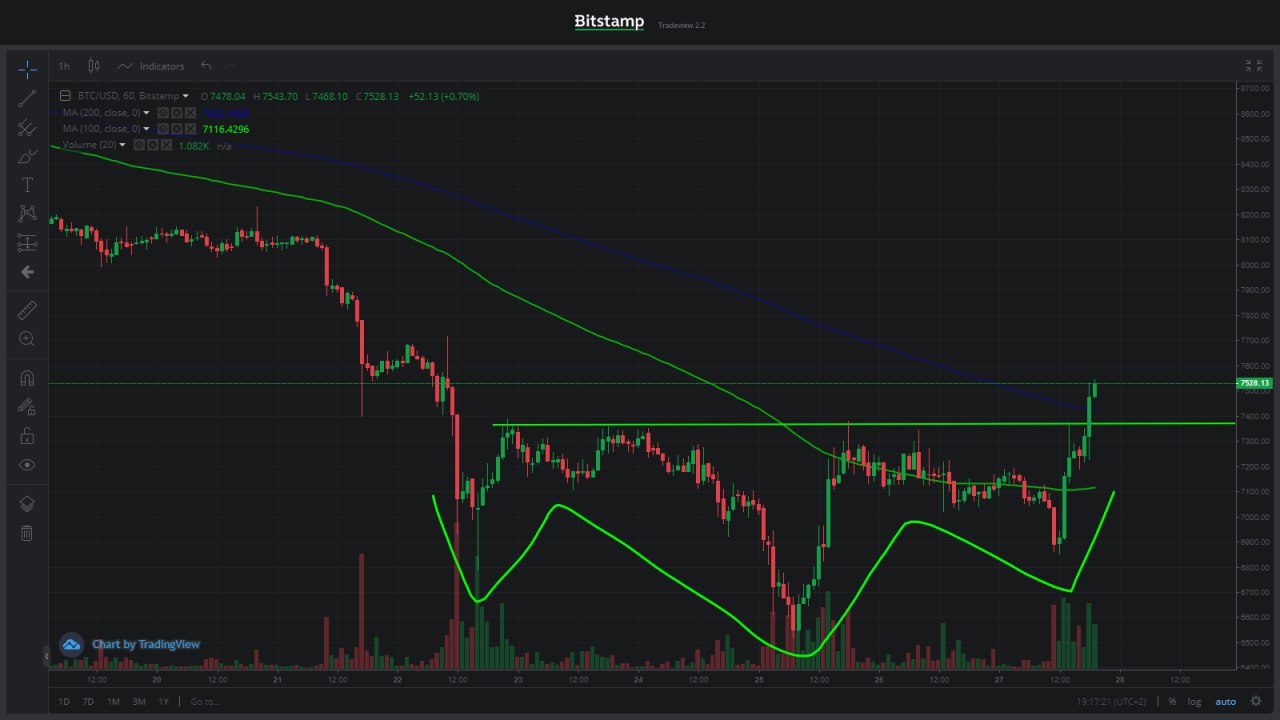Toggle hide all drawings eye icon
This screenshot has height=720, width=1280.
(27, 465)
